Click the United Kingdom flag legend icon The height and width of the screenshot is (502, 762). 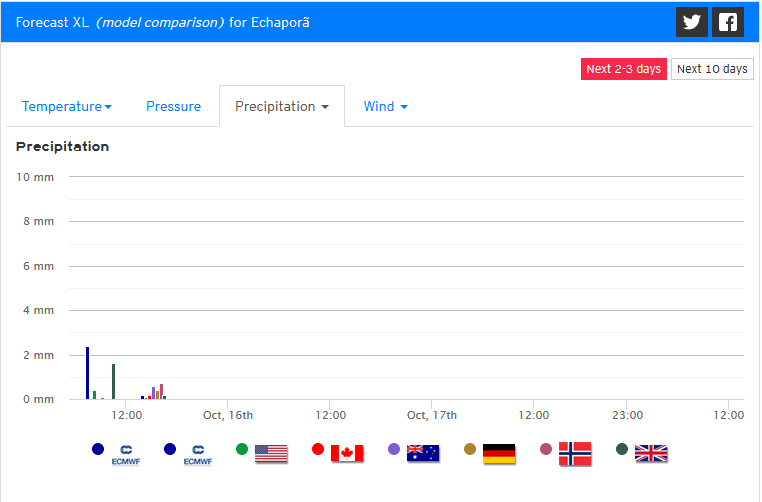click(x=651, y=453)
